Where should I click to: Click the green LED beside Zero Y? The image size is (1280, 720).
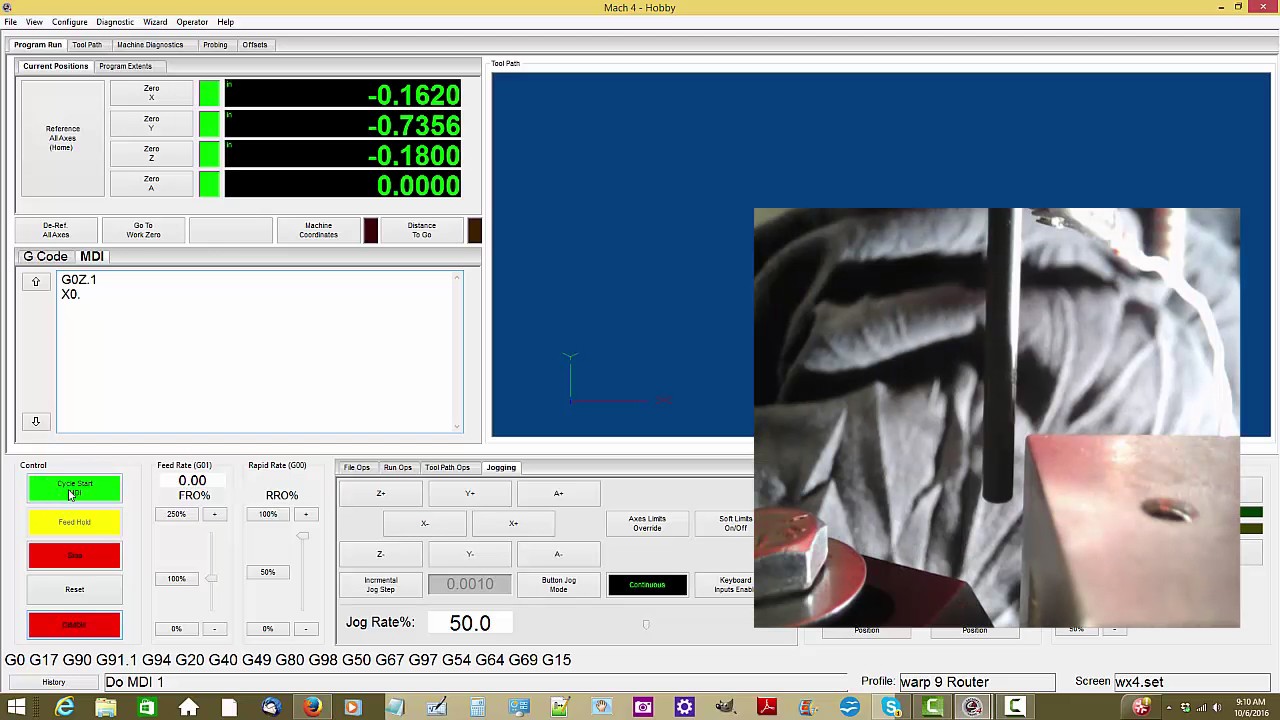point(209,124)
